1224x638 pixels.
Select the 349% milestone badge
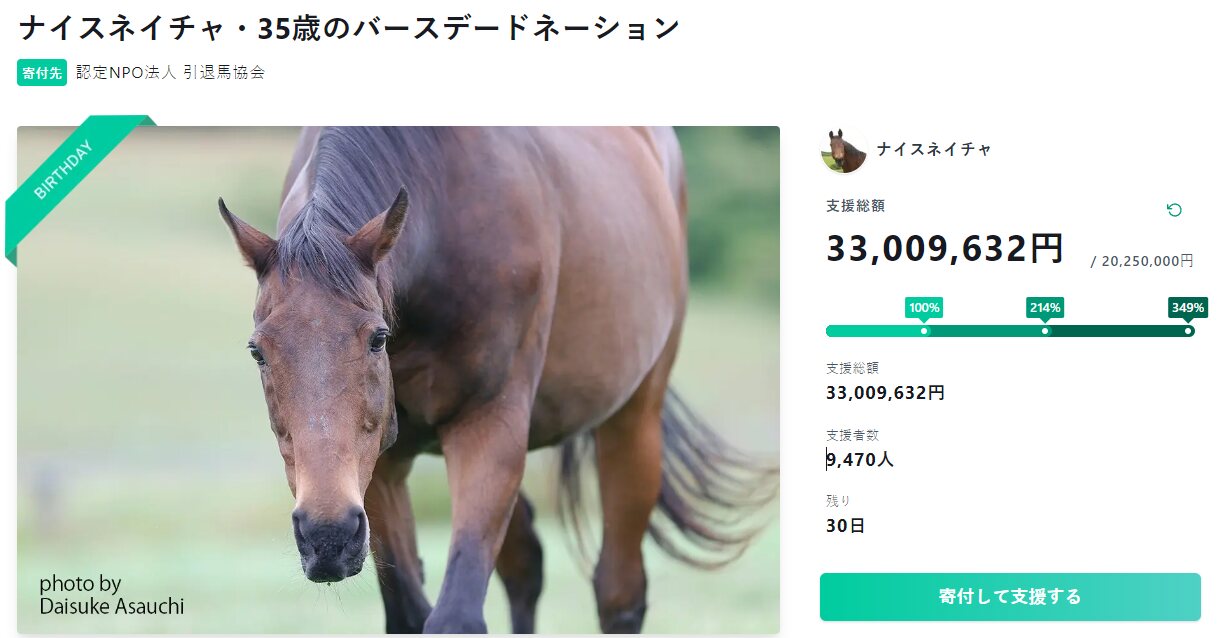pyautogui.click(x=1187, y=308)
